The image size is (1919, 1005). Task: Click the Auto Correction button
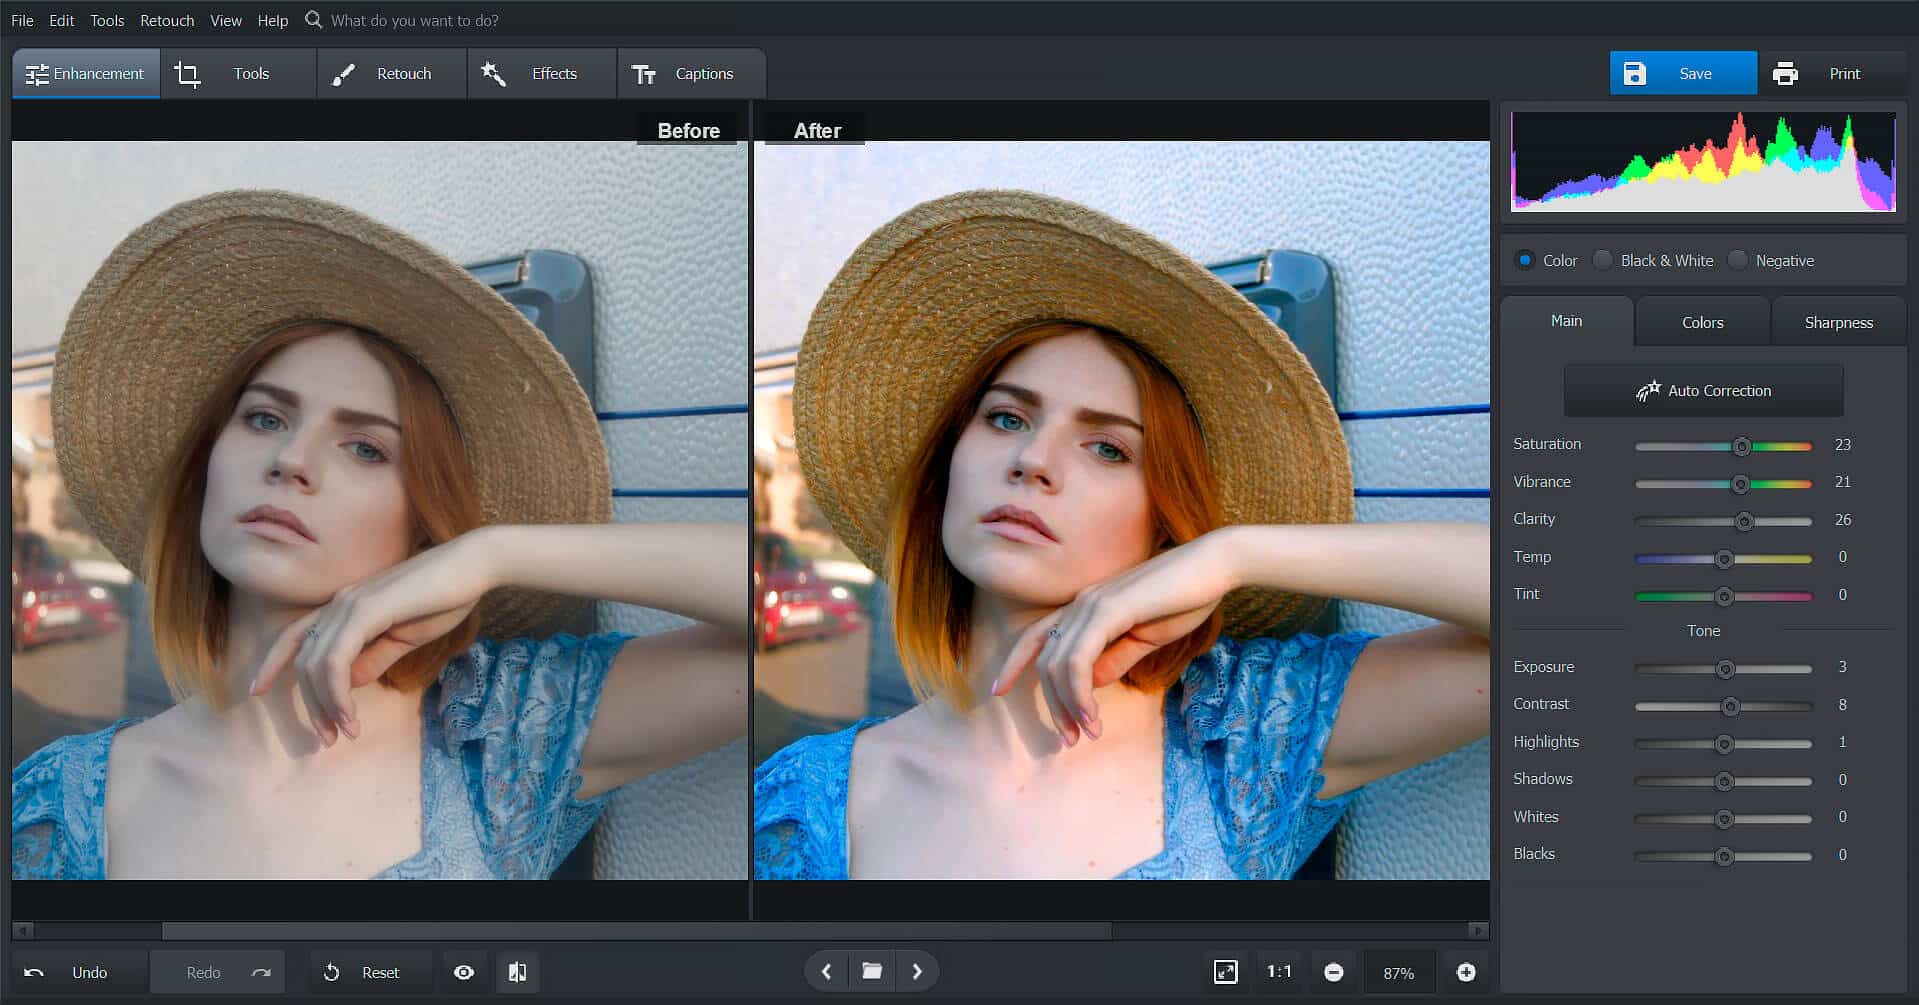pos(1703,390)
